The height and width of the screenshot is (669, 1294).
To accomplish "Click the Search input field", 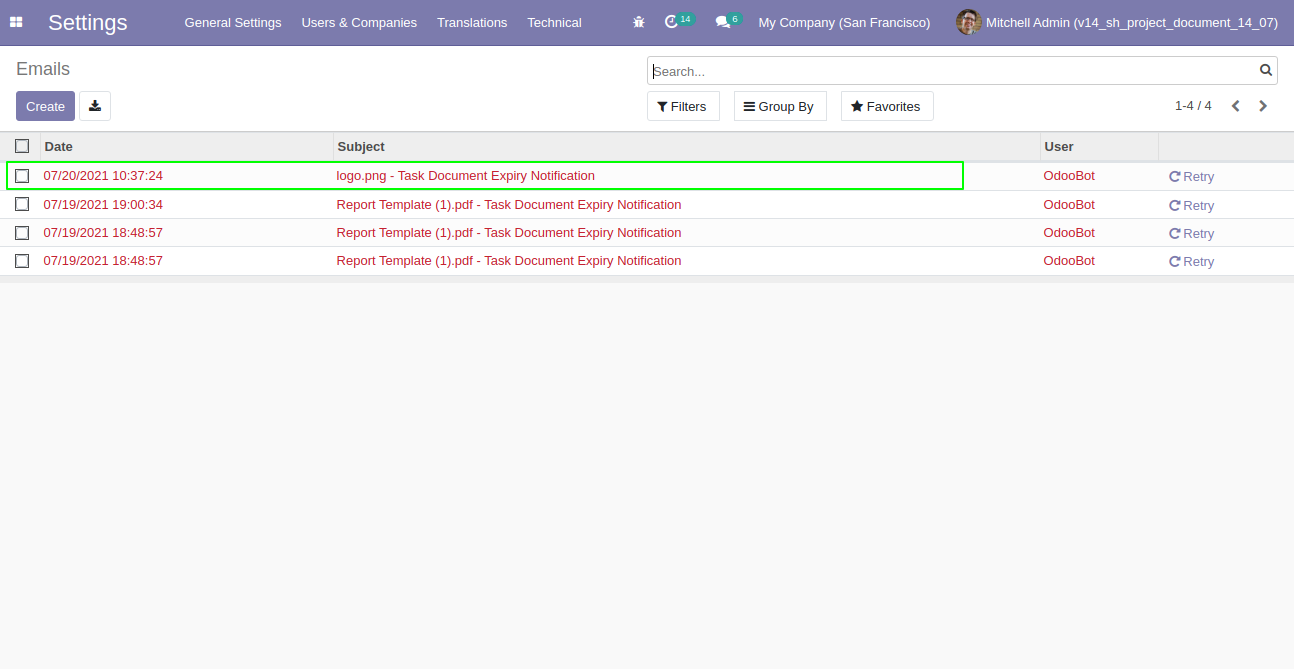I will tap(954, 71).
